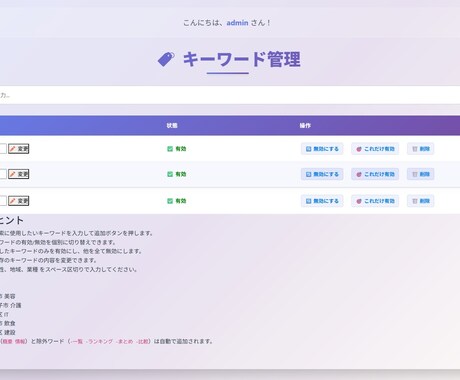Click hint line ending 個別に切り替えできます
The width and height of the screenshot is (460, 380).
(x=58, y=242)
